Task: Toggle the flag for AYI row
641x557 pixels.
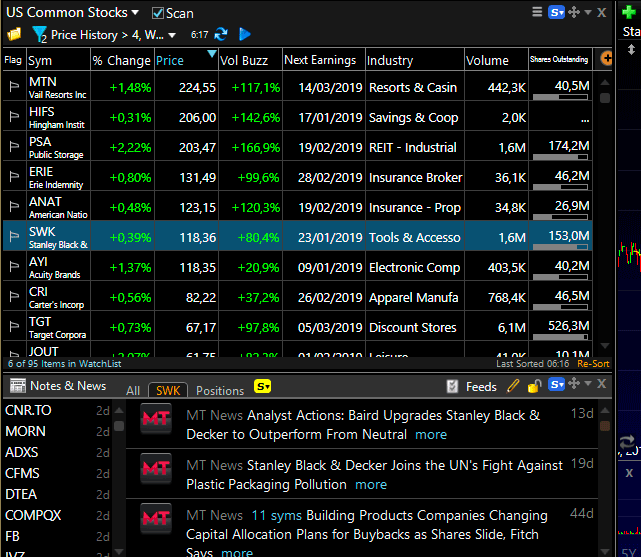Action: pyautogui.click(x=14, y=266)
